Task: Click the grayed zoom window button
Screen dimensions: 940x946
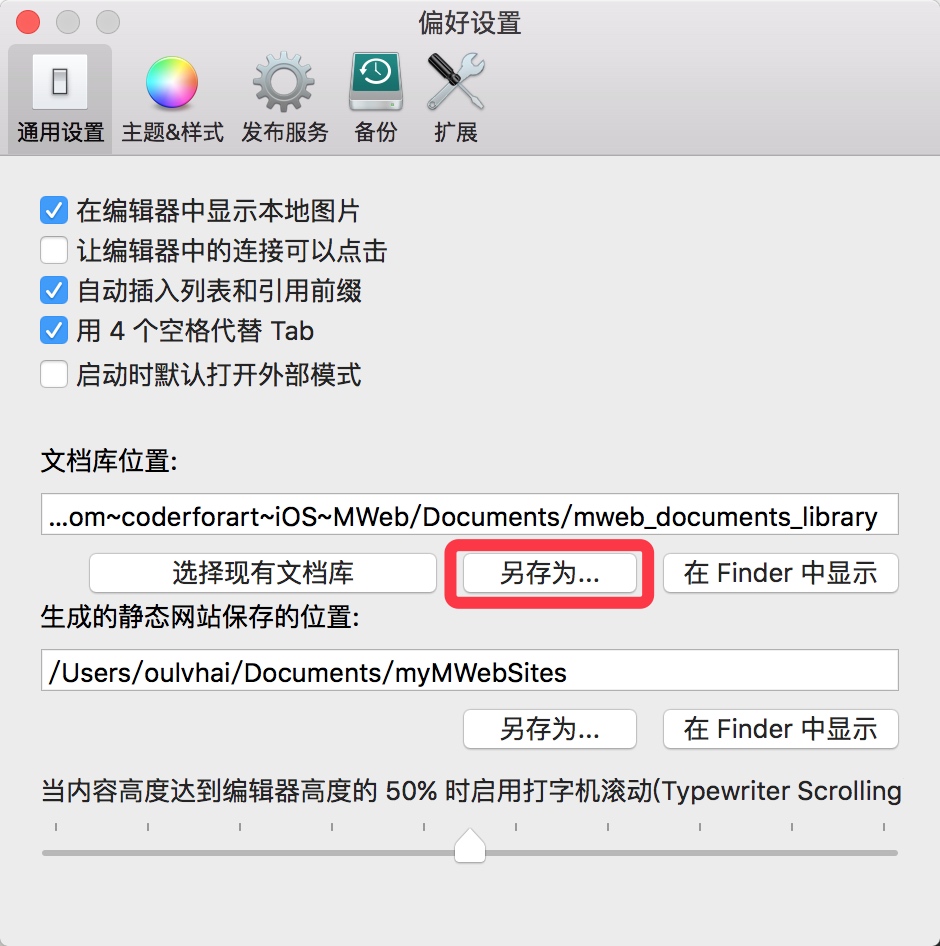Action: click(x=107, y=22)
